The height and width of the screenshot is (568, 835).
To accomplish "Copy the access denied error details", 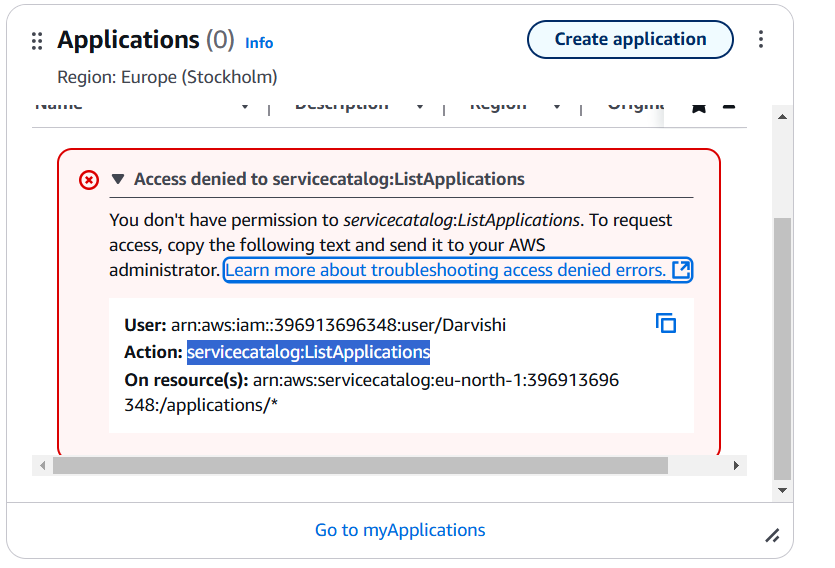I will click(666, 323).
